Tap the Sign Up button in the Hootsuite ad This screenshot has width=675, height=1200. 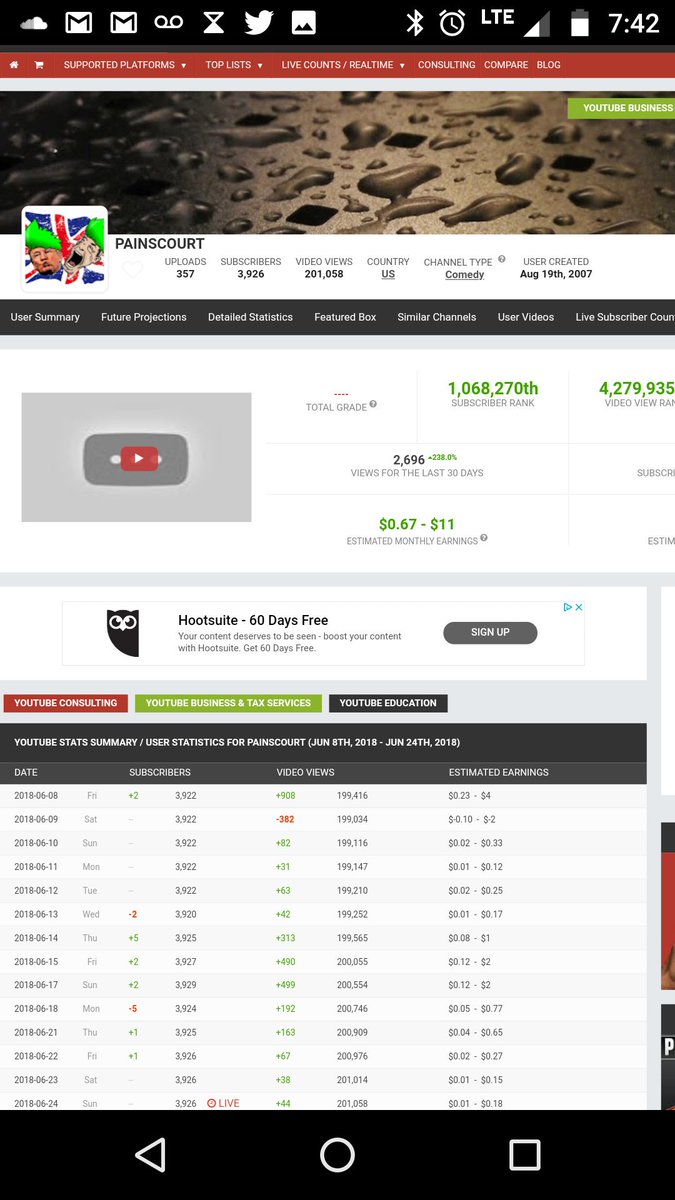[490, 632]
